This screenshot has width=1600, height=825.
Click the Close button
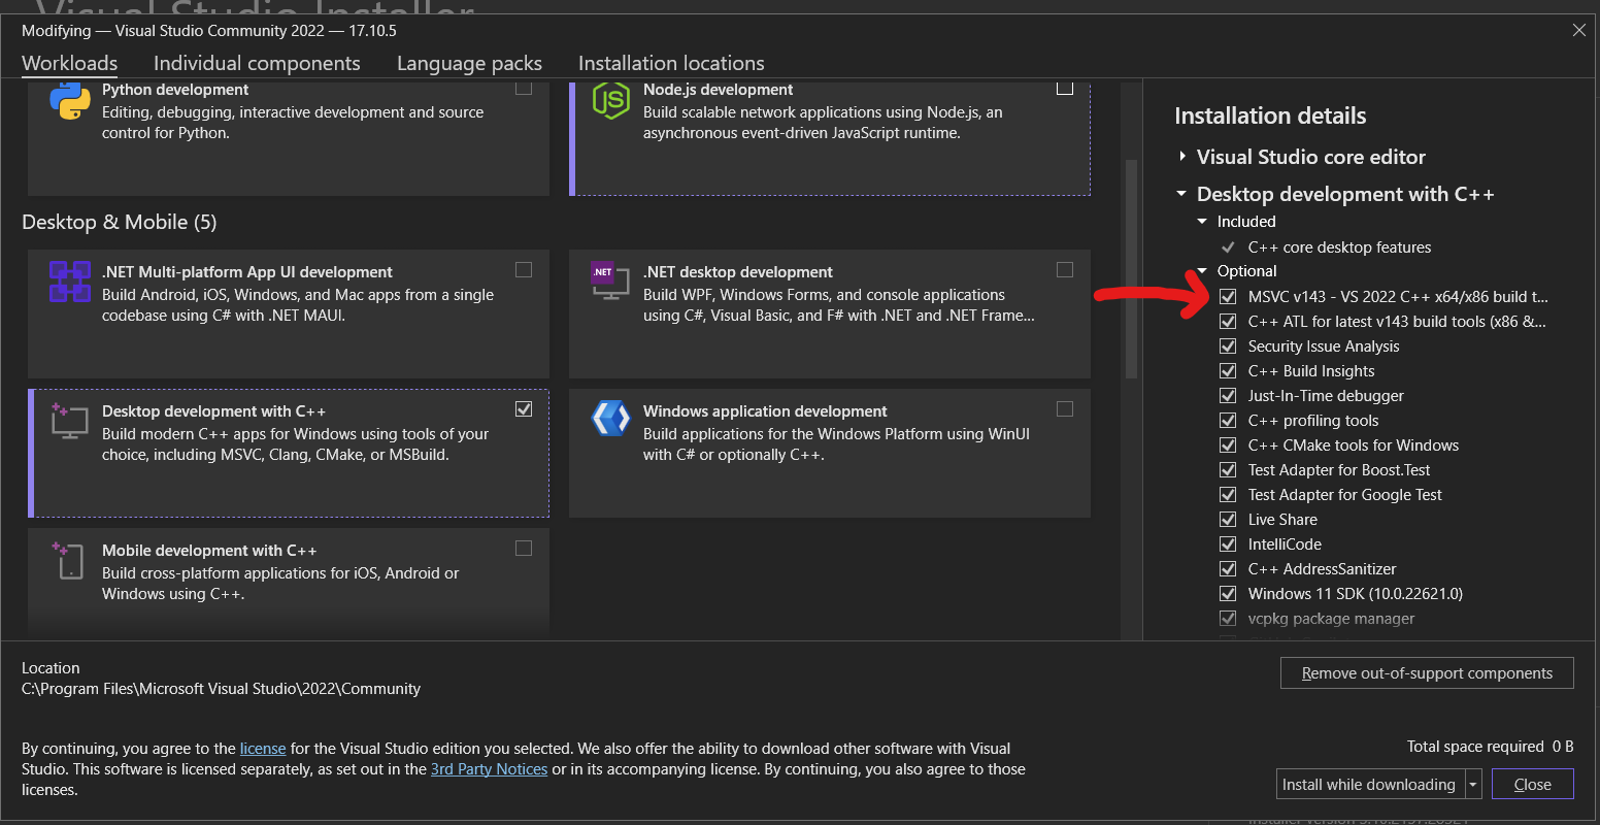point(1533,784)
